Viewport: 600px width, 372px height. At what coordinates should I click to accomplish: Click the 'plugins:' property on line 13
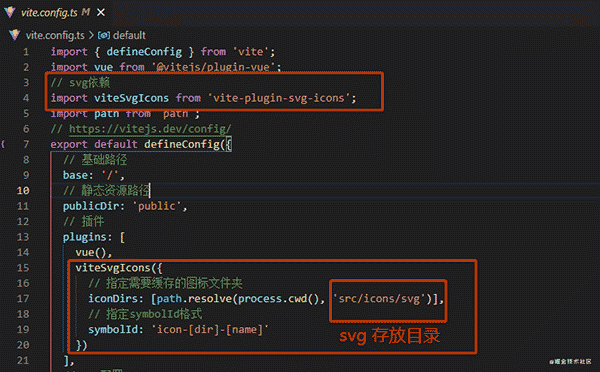coord(87,237)
